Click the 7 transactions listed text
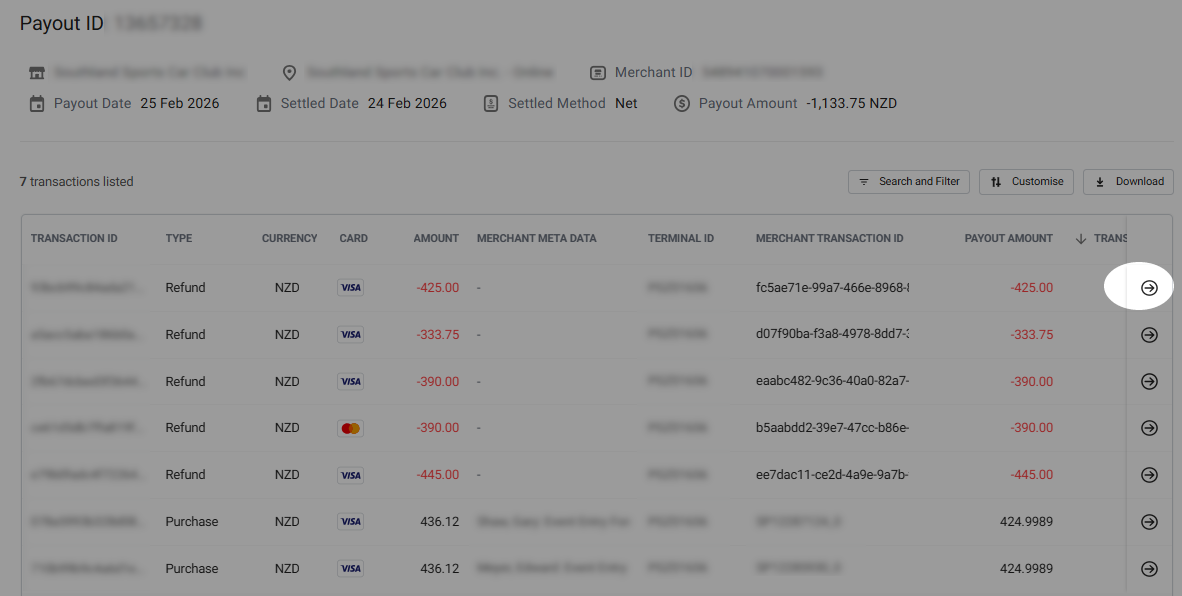The height and width of the screenshot is (596, 1182). 76,182
